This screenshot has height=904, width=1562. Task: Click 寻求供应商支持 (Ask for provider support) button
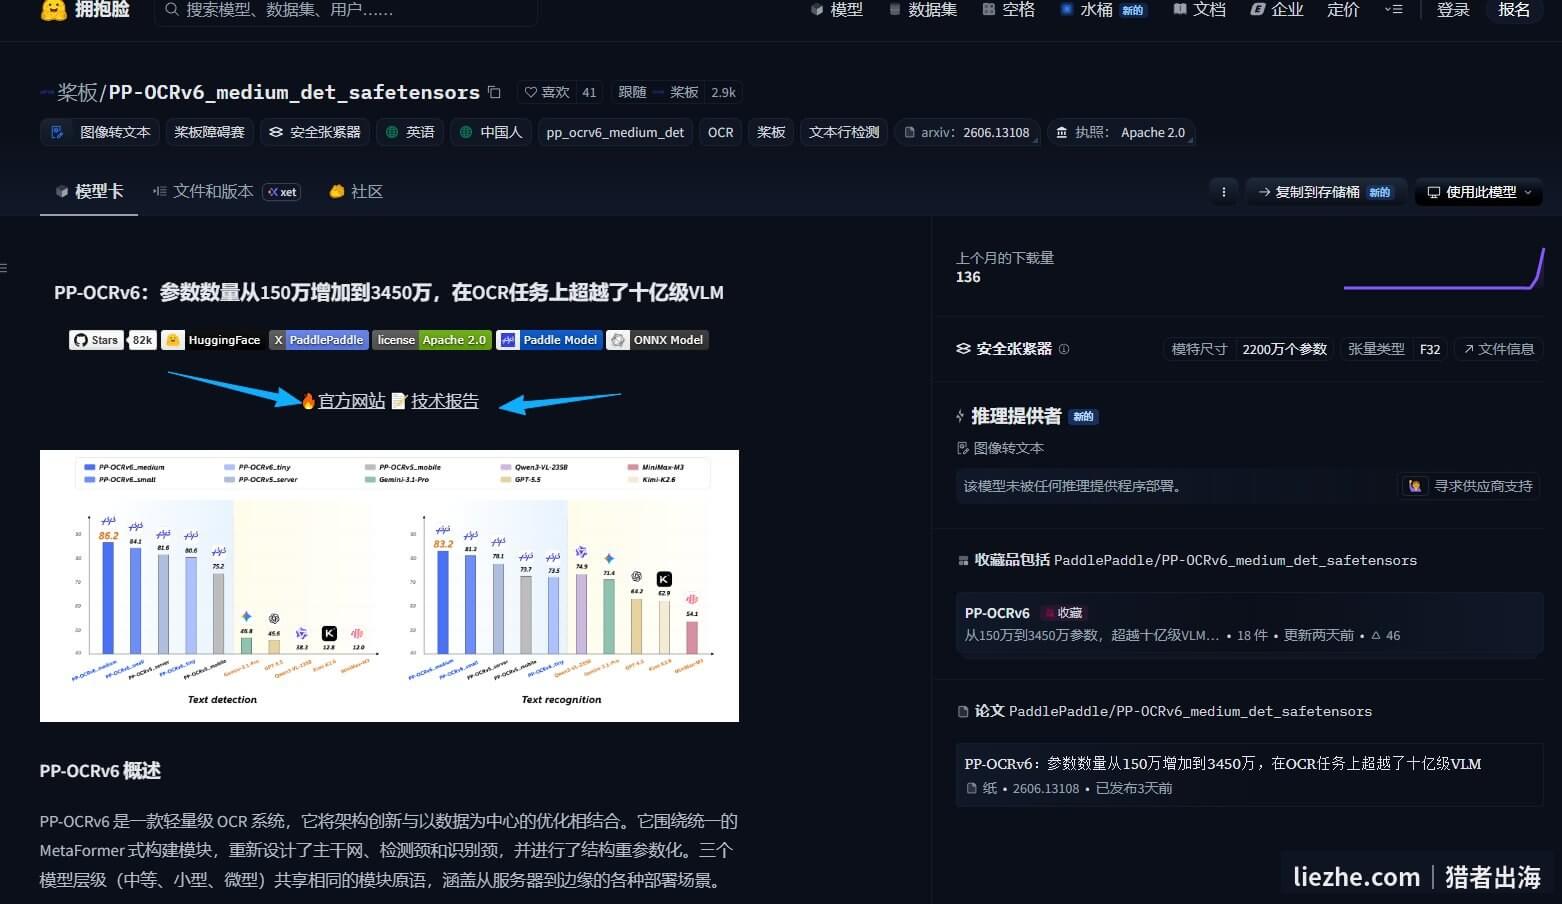[1471, 486]
